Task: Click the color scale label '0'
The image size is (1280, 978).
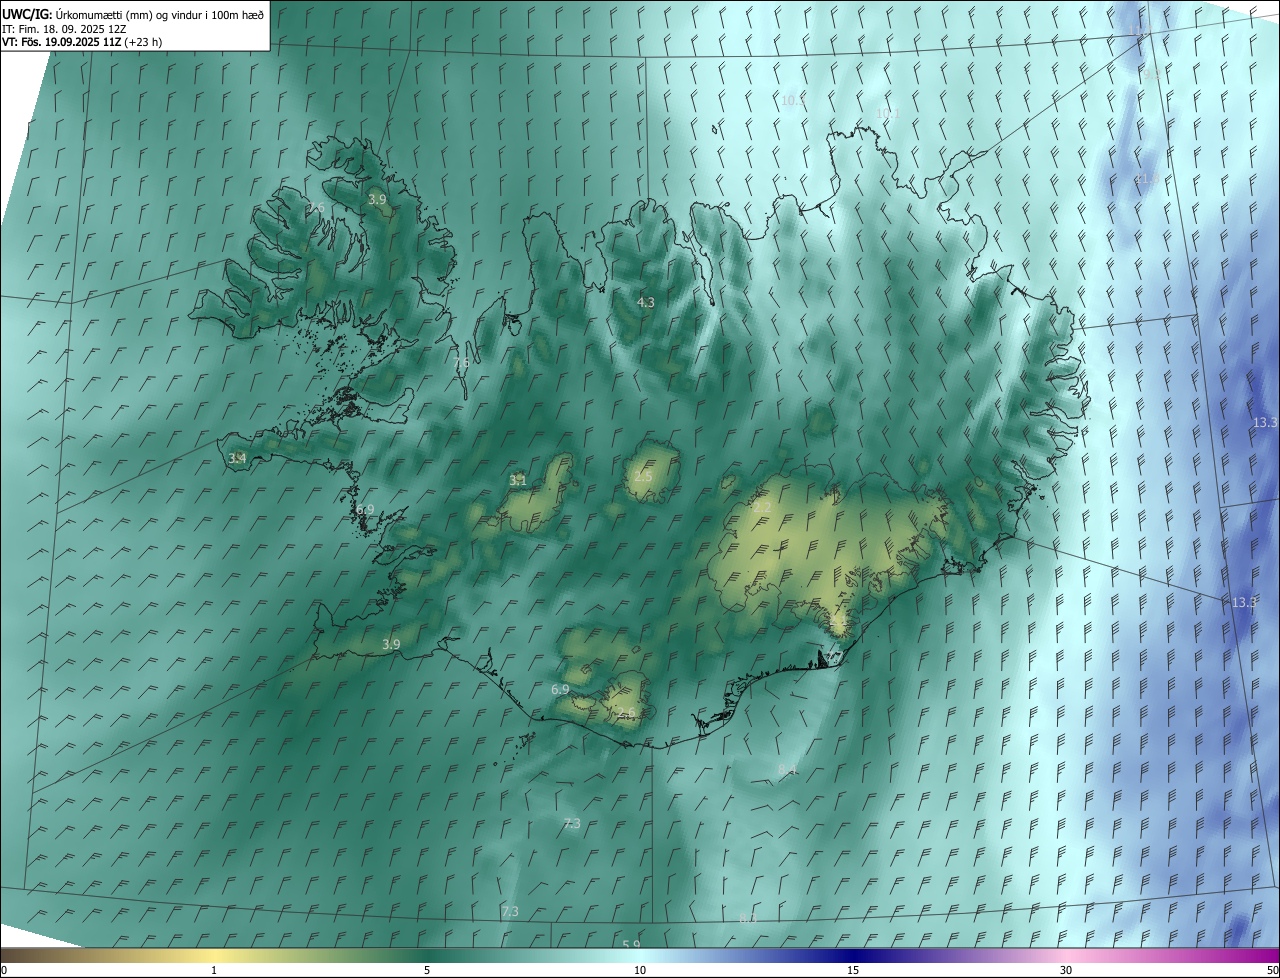Action: click(x=3, y=970)
